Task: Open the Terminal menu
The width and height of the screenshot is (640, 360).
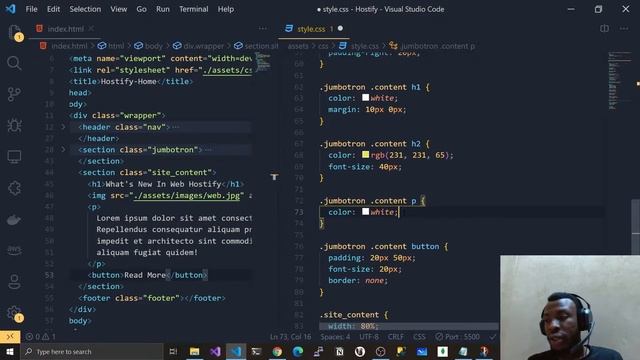Action: 193,9
